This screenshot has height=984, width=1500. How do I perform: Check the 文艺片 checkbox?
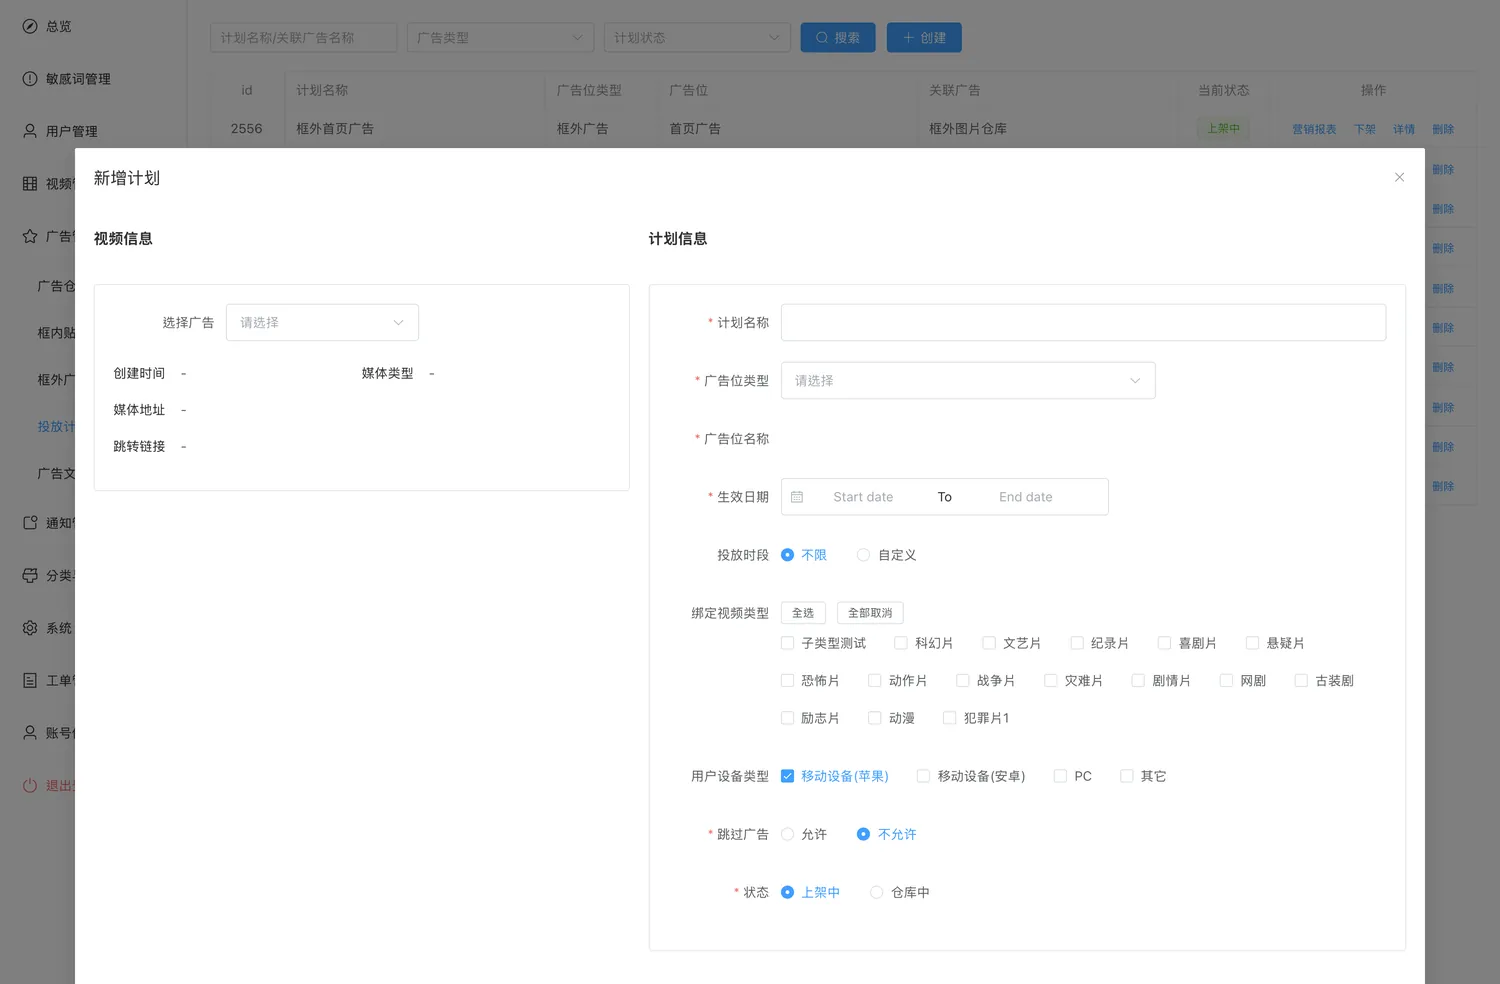989,643
